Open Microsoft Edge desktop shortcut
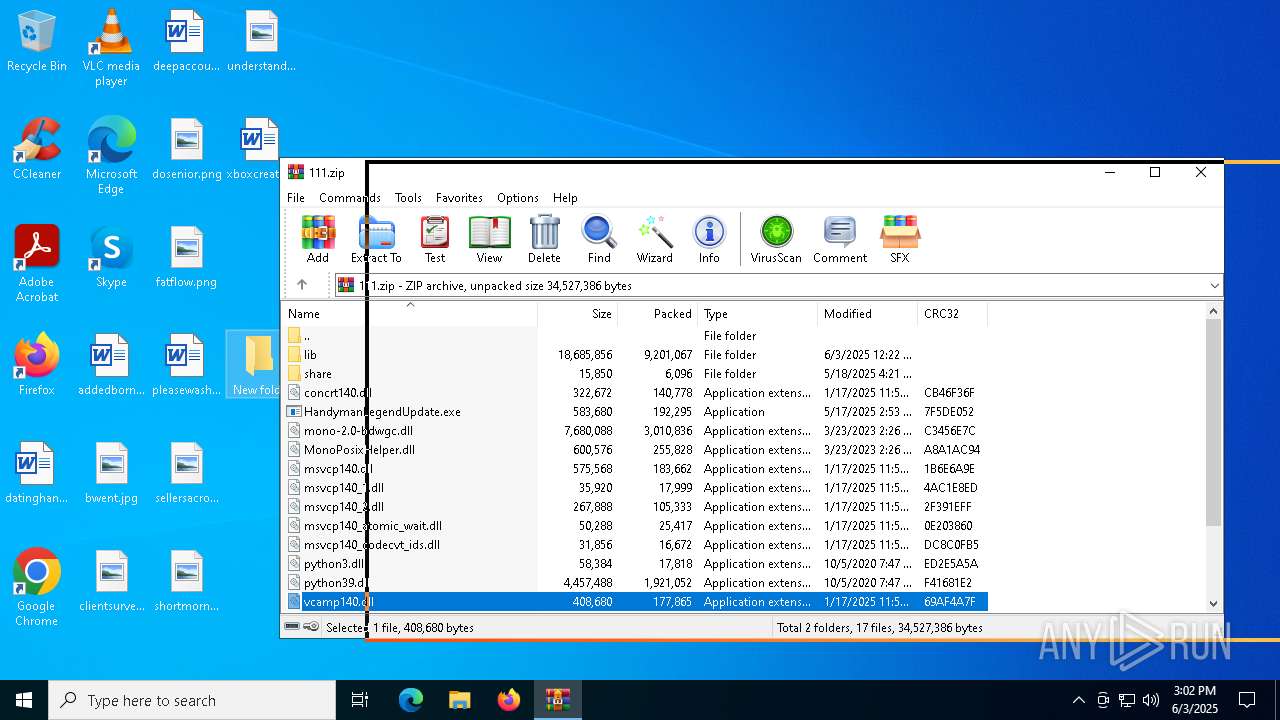The image size is (1280, 720). coord(111,157)
